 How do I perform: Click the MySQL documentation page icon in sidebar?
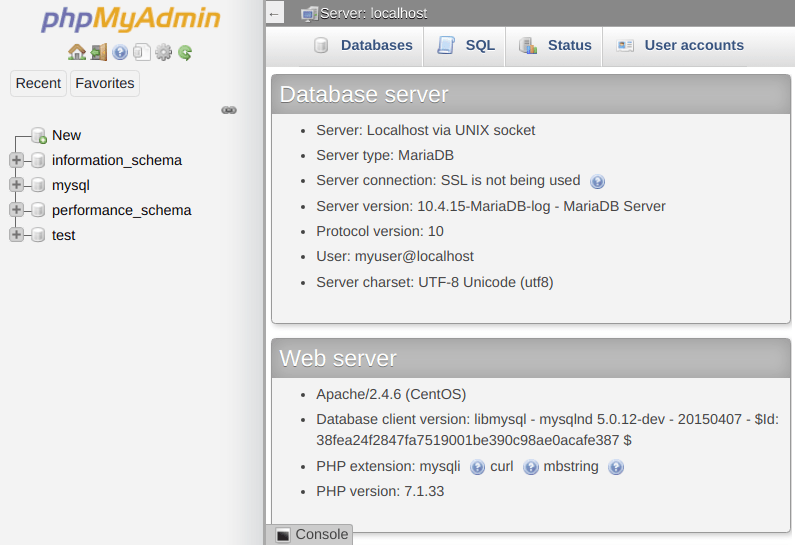coord(142,53)
